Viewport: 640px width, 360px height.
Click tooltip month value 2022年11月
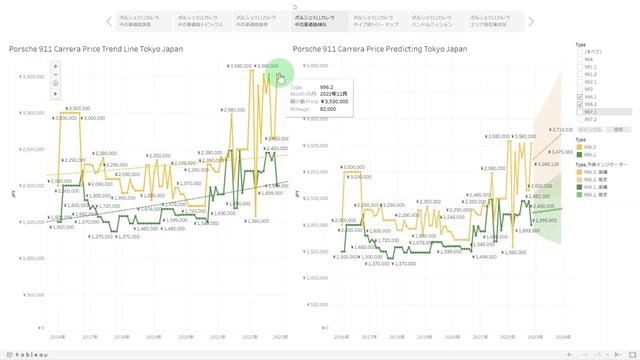point(333,94)
